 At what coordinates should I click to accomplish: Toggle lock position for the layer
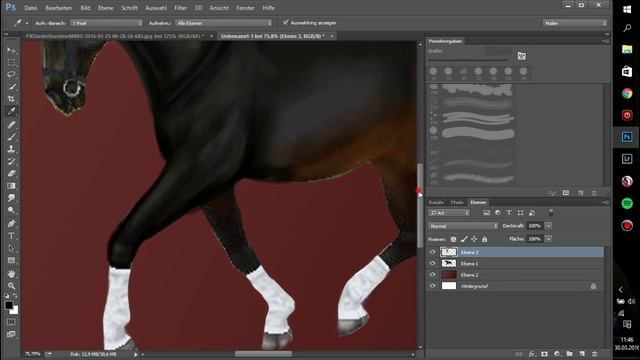click(x=474, y=239)
